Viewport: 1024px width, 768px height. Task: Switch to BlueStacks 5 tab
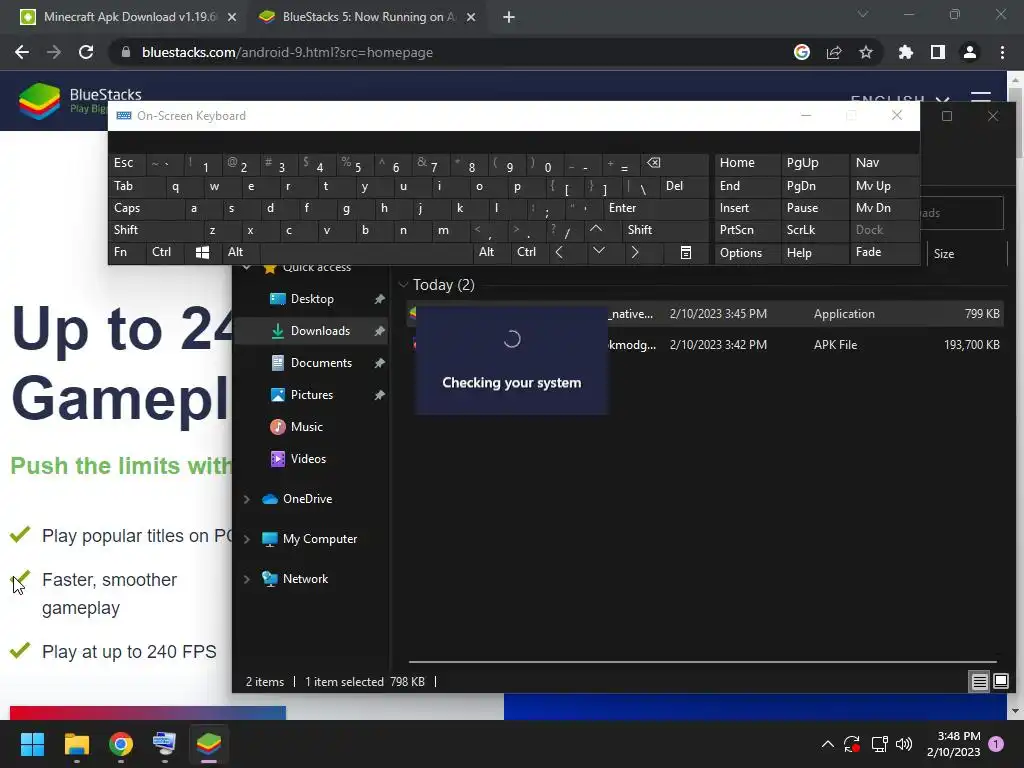(x=367, y=17)
